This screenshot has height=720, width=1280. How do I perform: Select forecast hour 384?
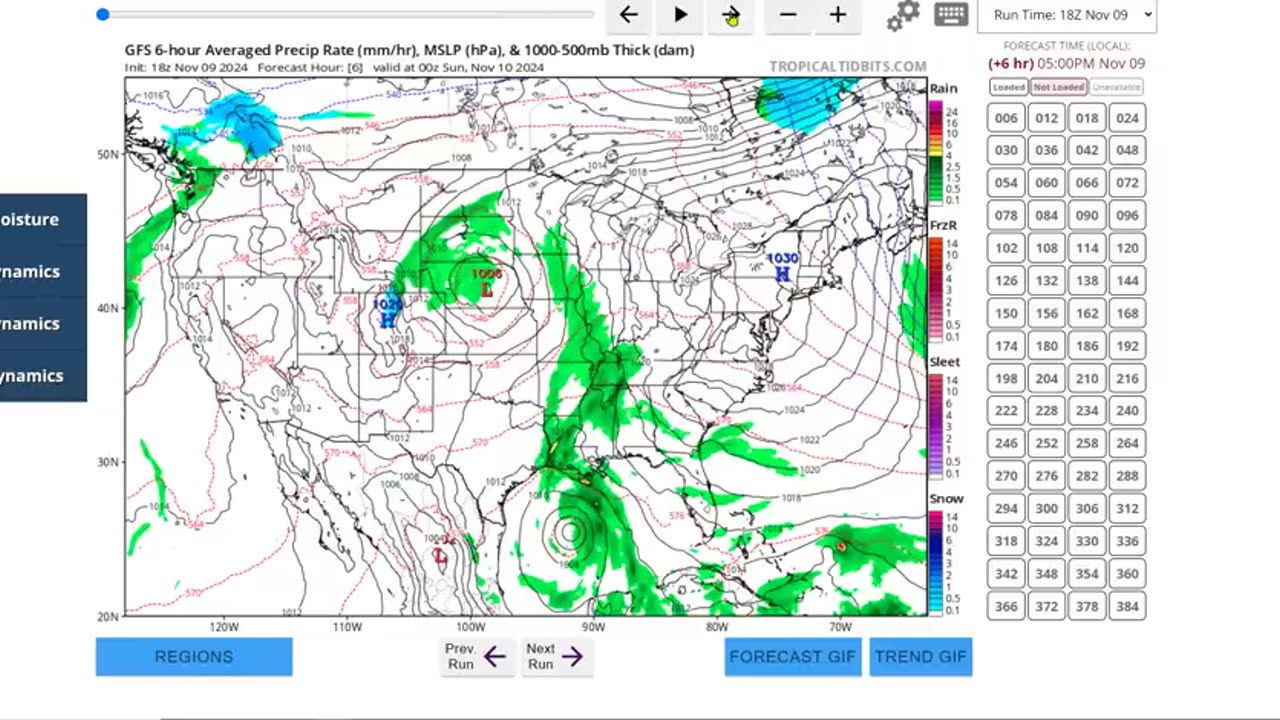click(x=1127, y=606)
